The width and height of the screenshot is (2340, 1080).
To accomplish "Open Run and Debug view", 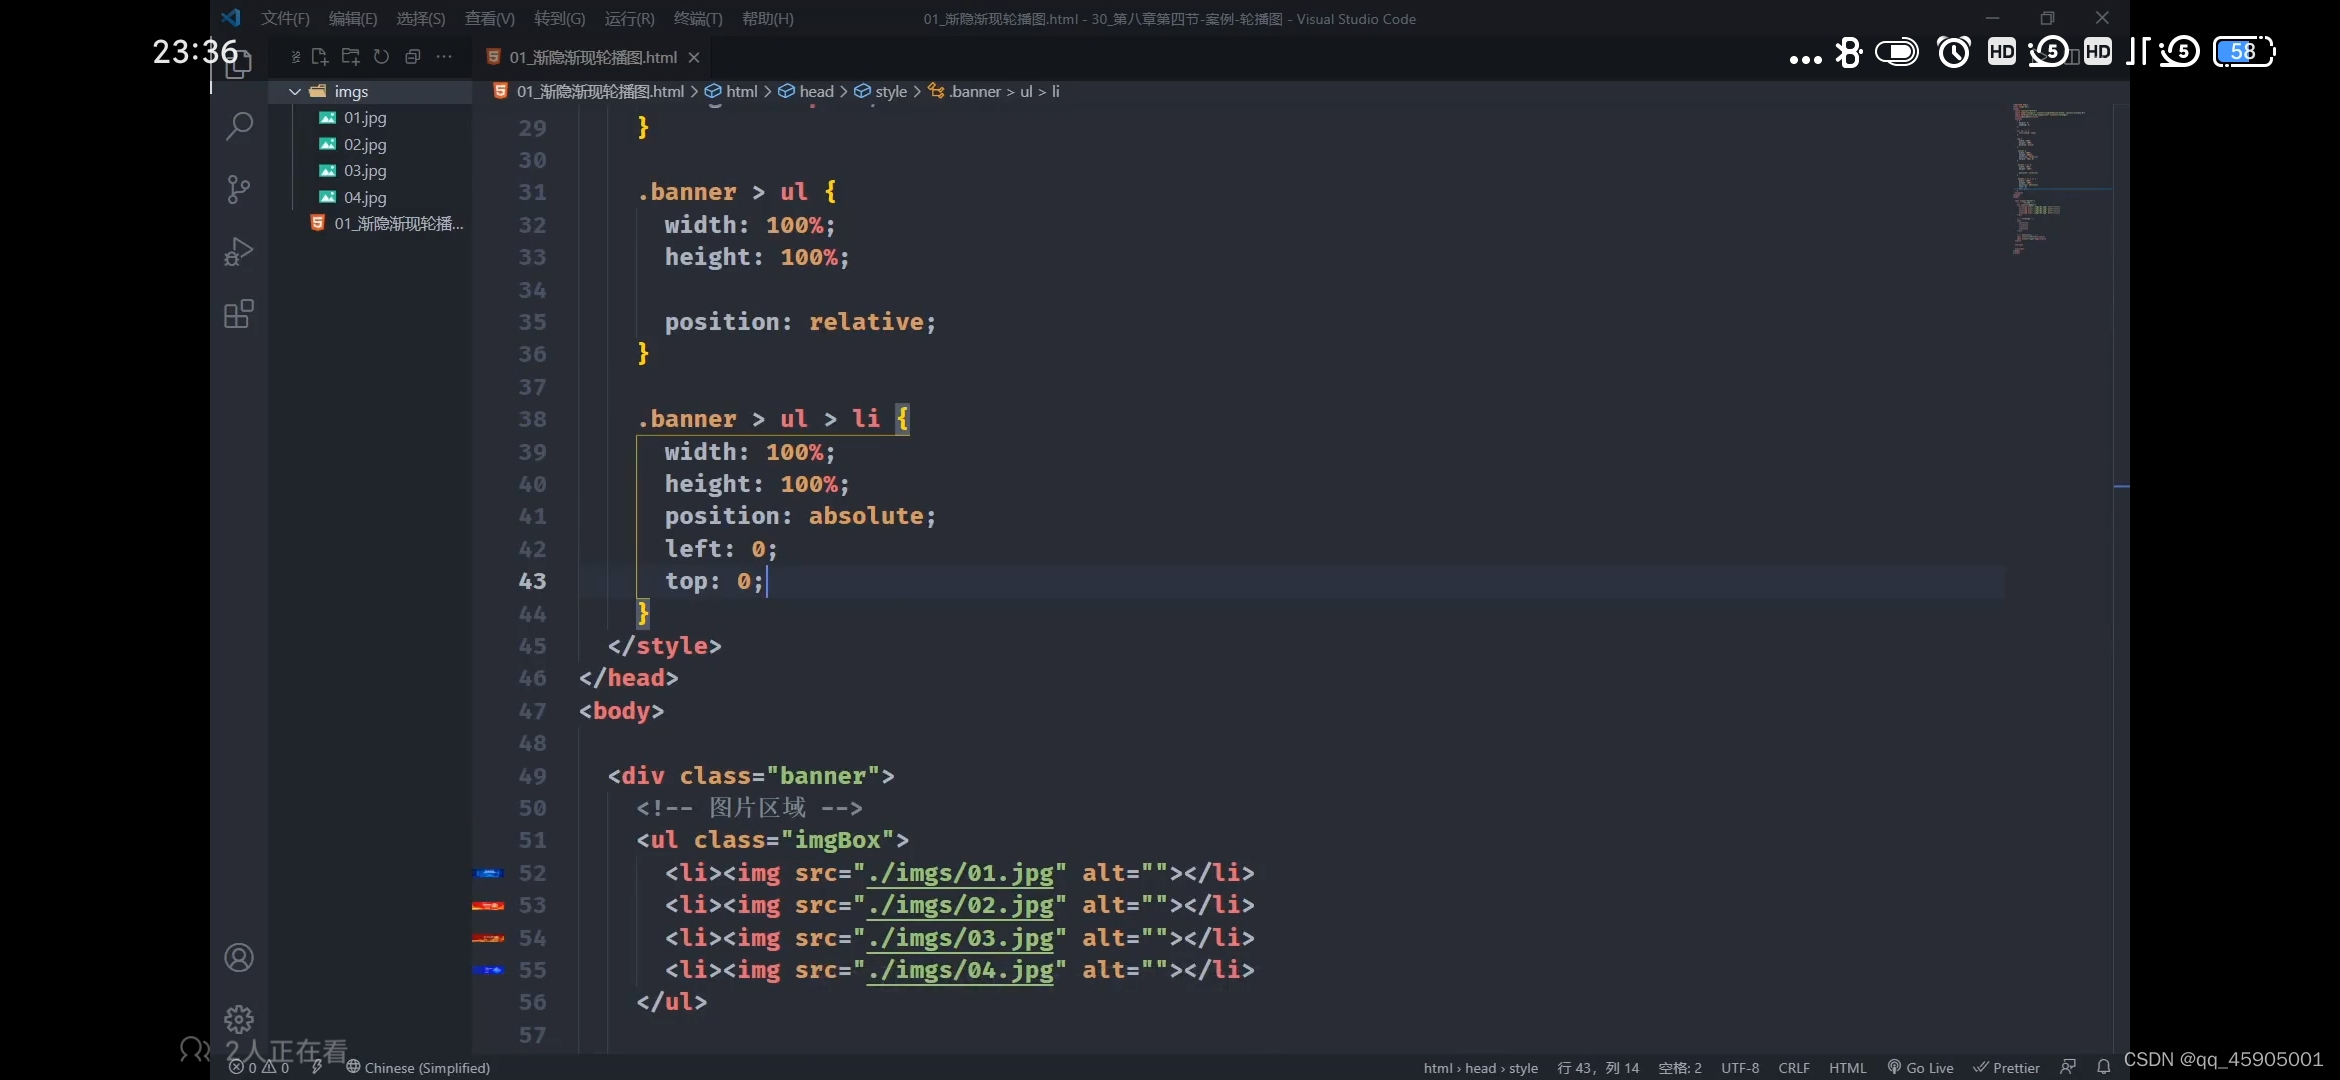I will [239, 251].
